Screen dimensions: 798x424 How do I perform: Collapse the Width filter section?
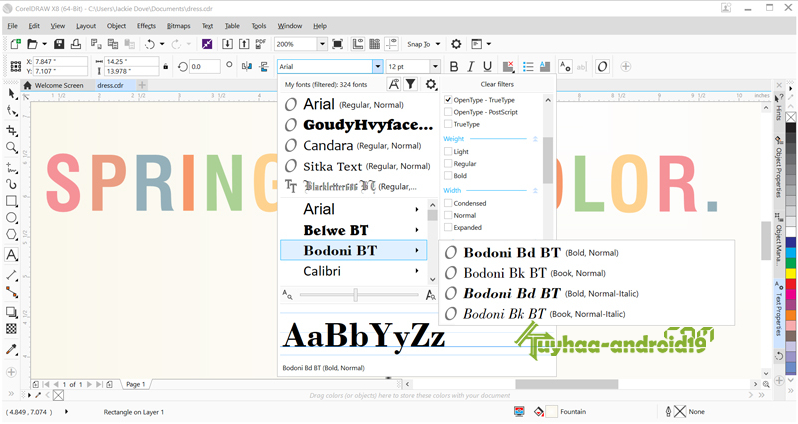pos(535,190)
